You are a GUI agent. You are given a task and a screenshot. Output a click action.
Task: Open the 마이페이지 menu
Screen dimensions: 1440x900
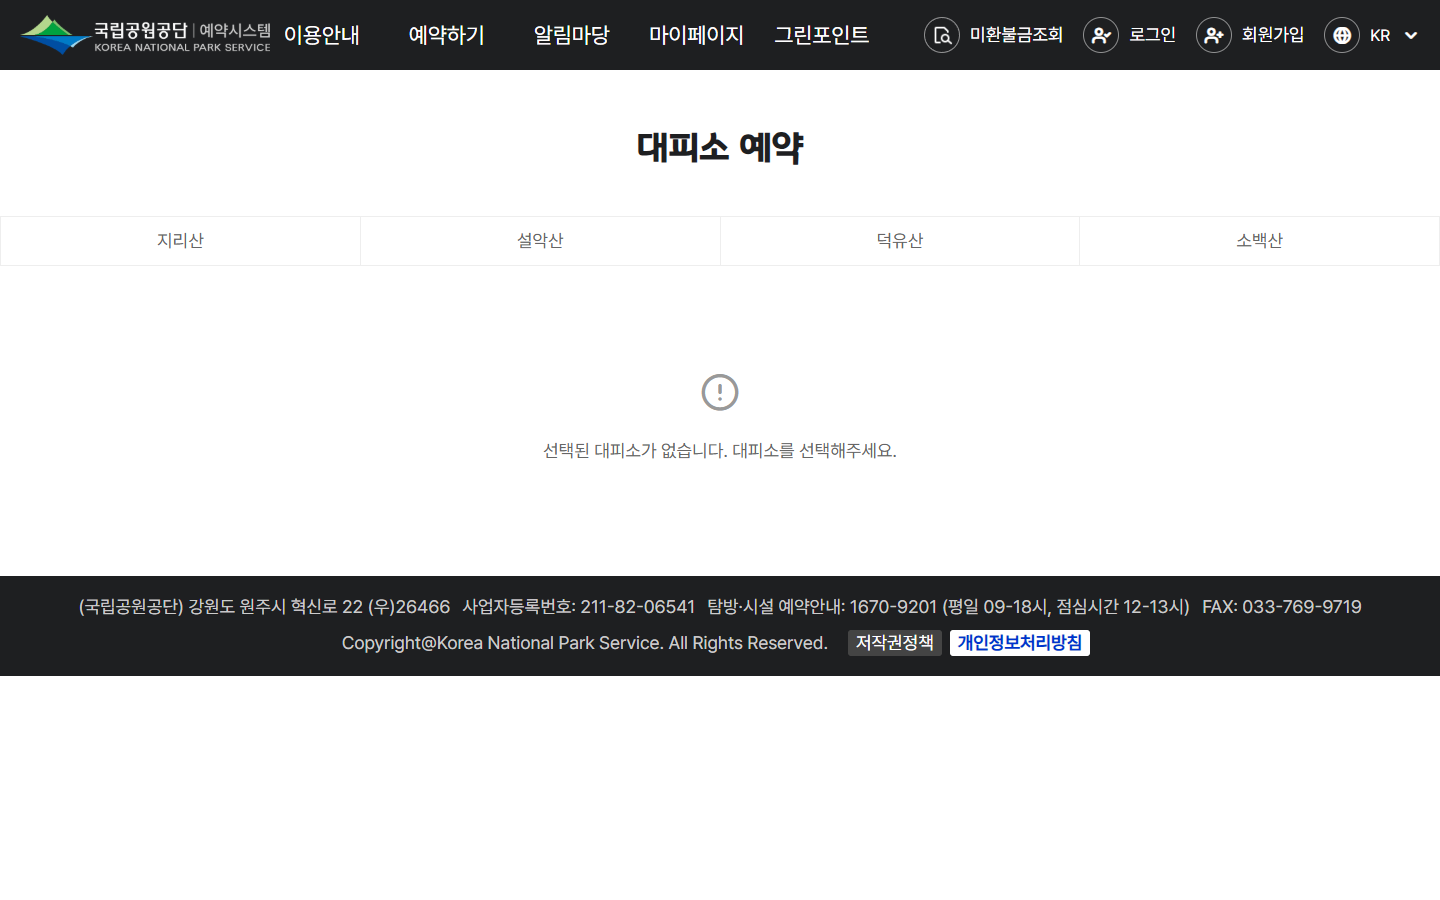[697, 35]
